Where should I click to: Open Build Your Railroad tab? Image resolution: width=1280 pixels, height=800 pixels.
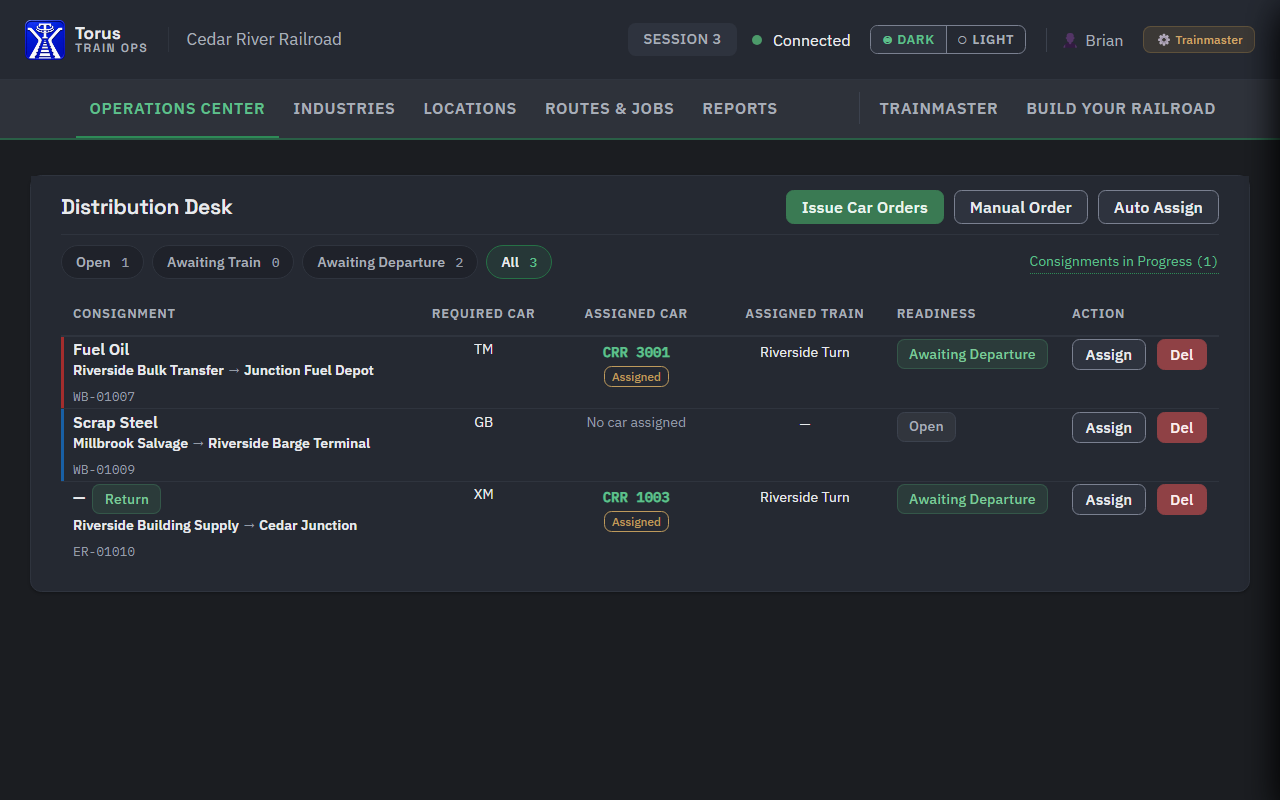[1121, 108]
